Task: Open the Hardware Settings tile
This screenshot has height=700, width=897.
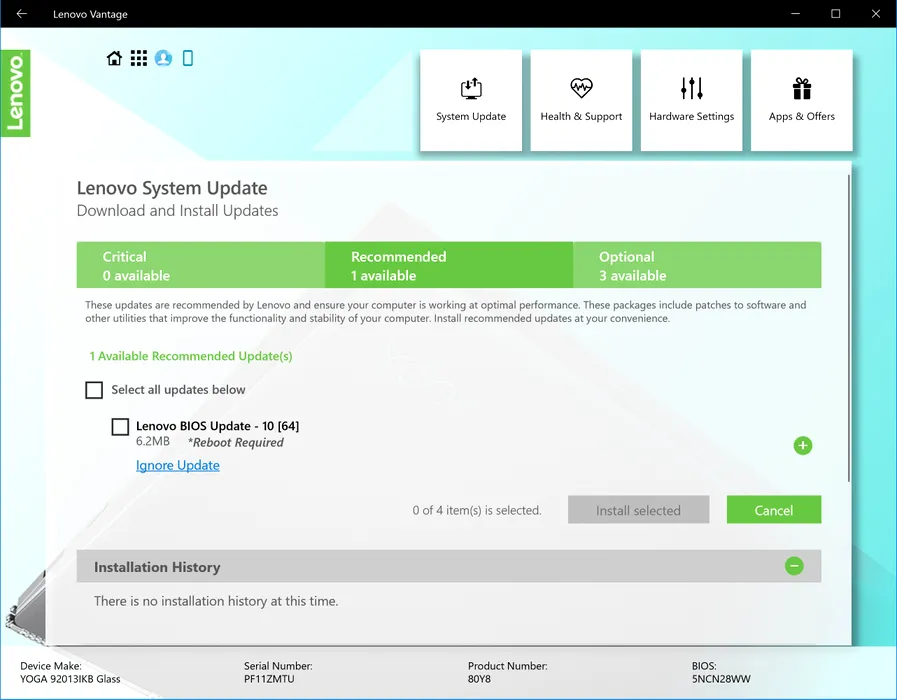Action: 692,101
